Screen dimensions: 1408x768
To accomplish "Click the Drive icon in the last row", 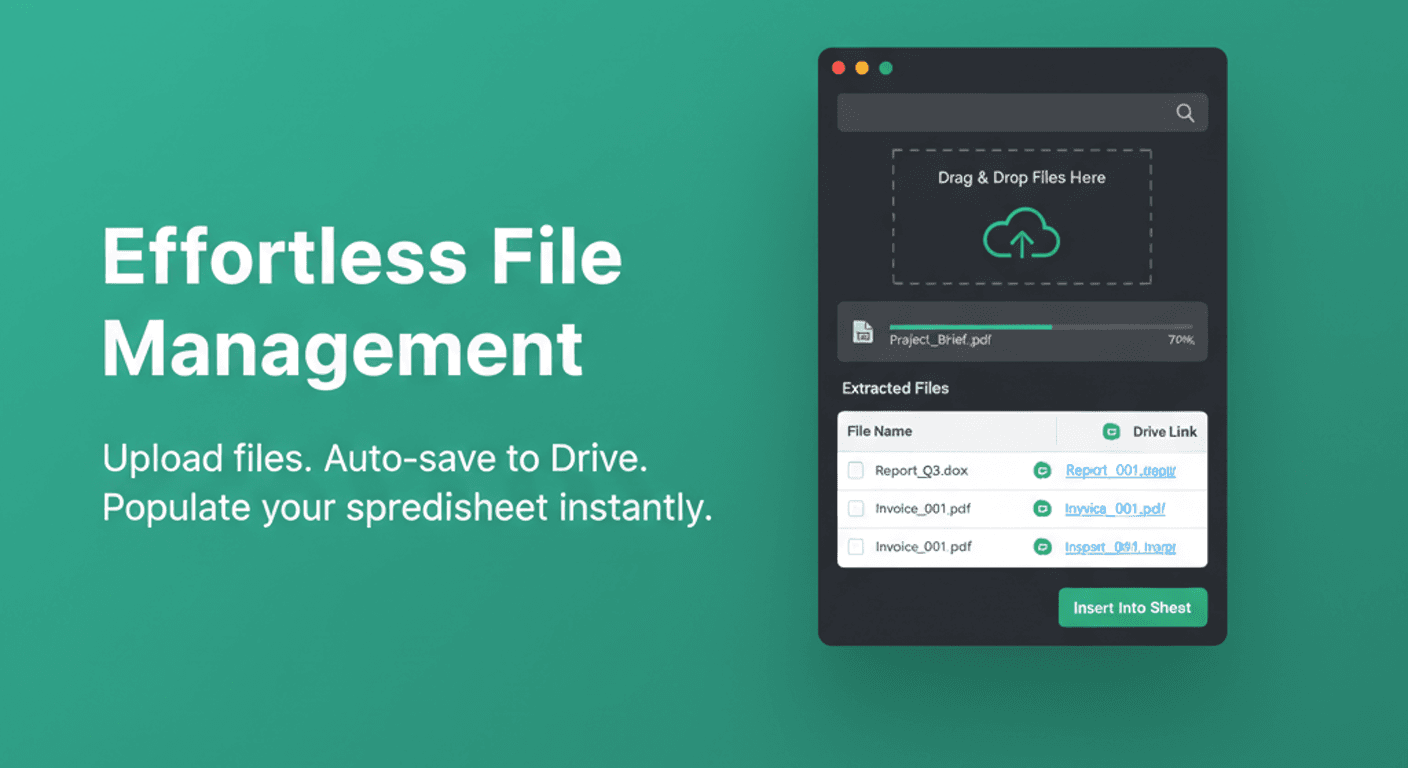I will (x=1041, y=547).
